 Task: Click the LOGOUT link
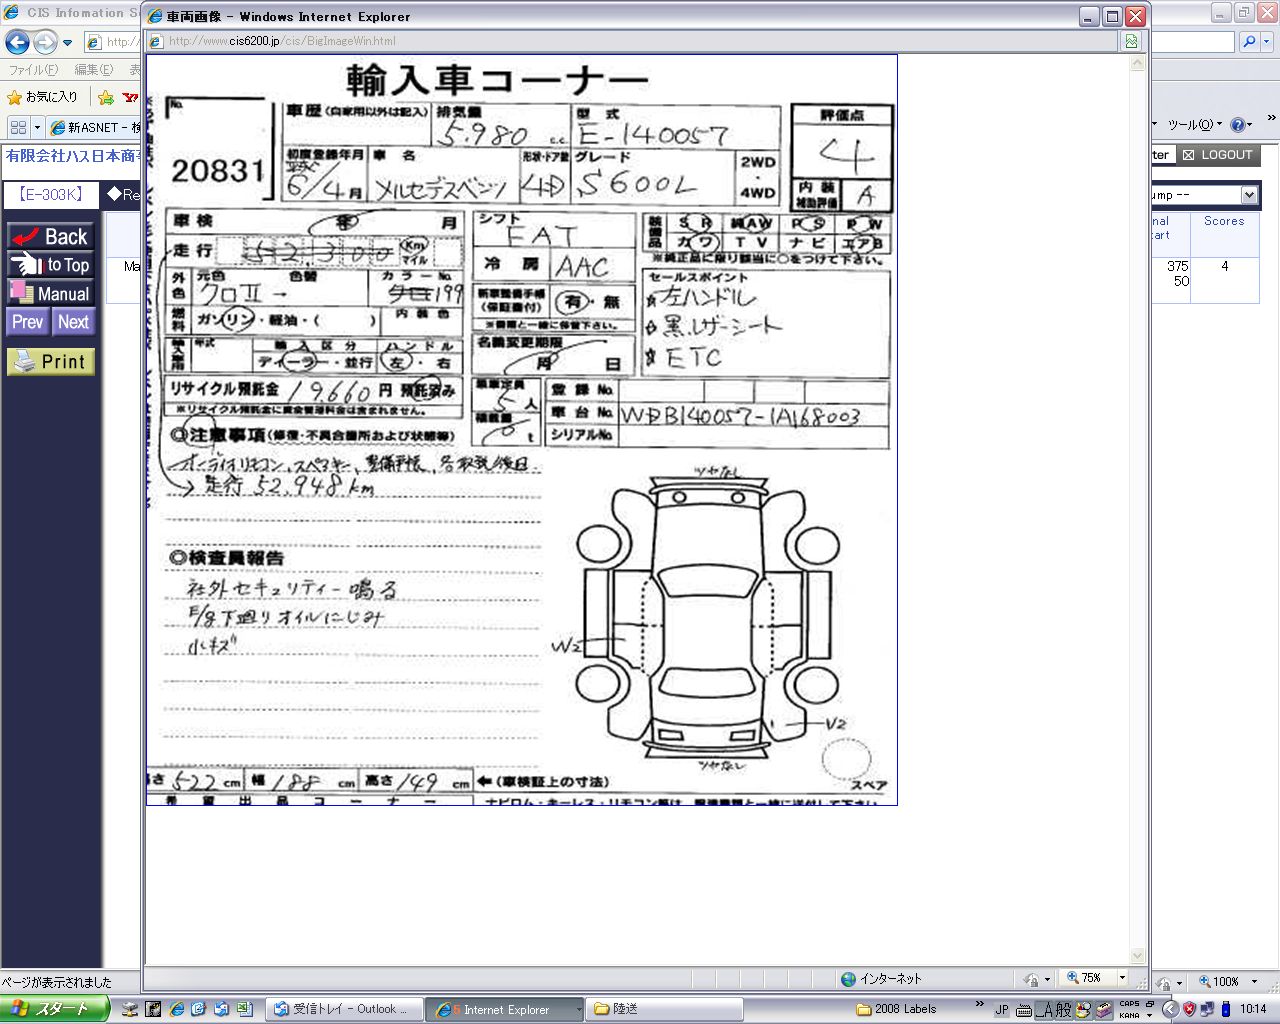pos(1217,155)
